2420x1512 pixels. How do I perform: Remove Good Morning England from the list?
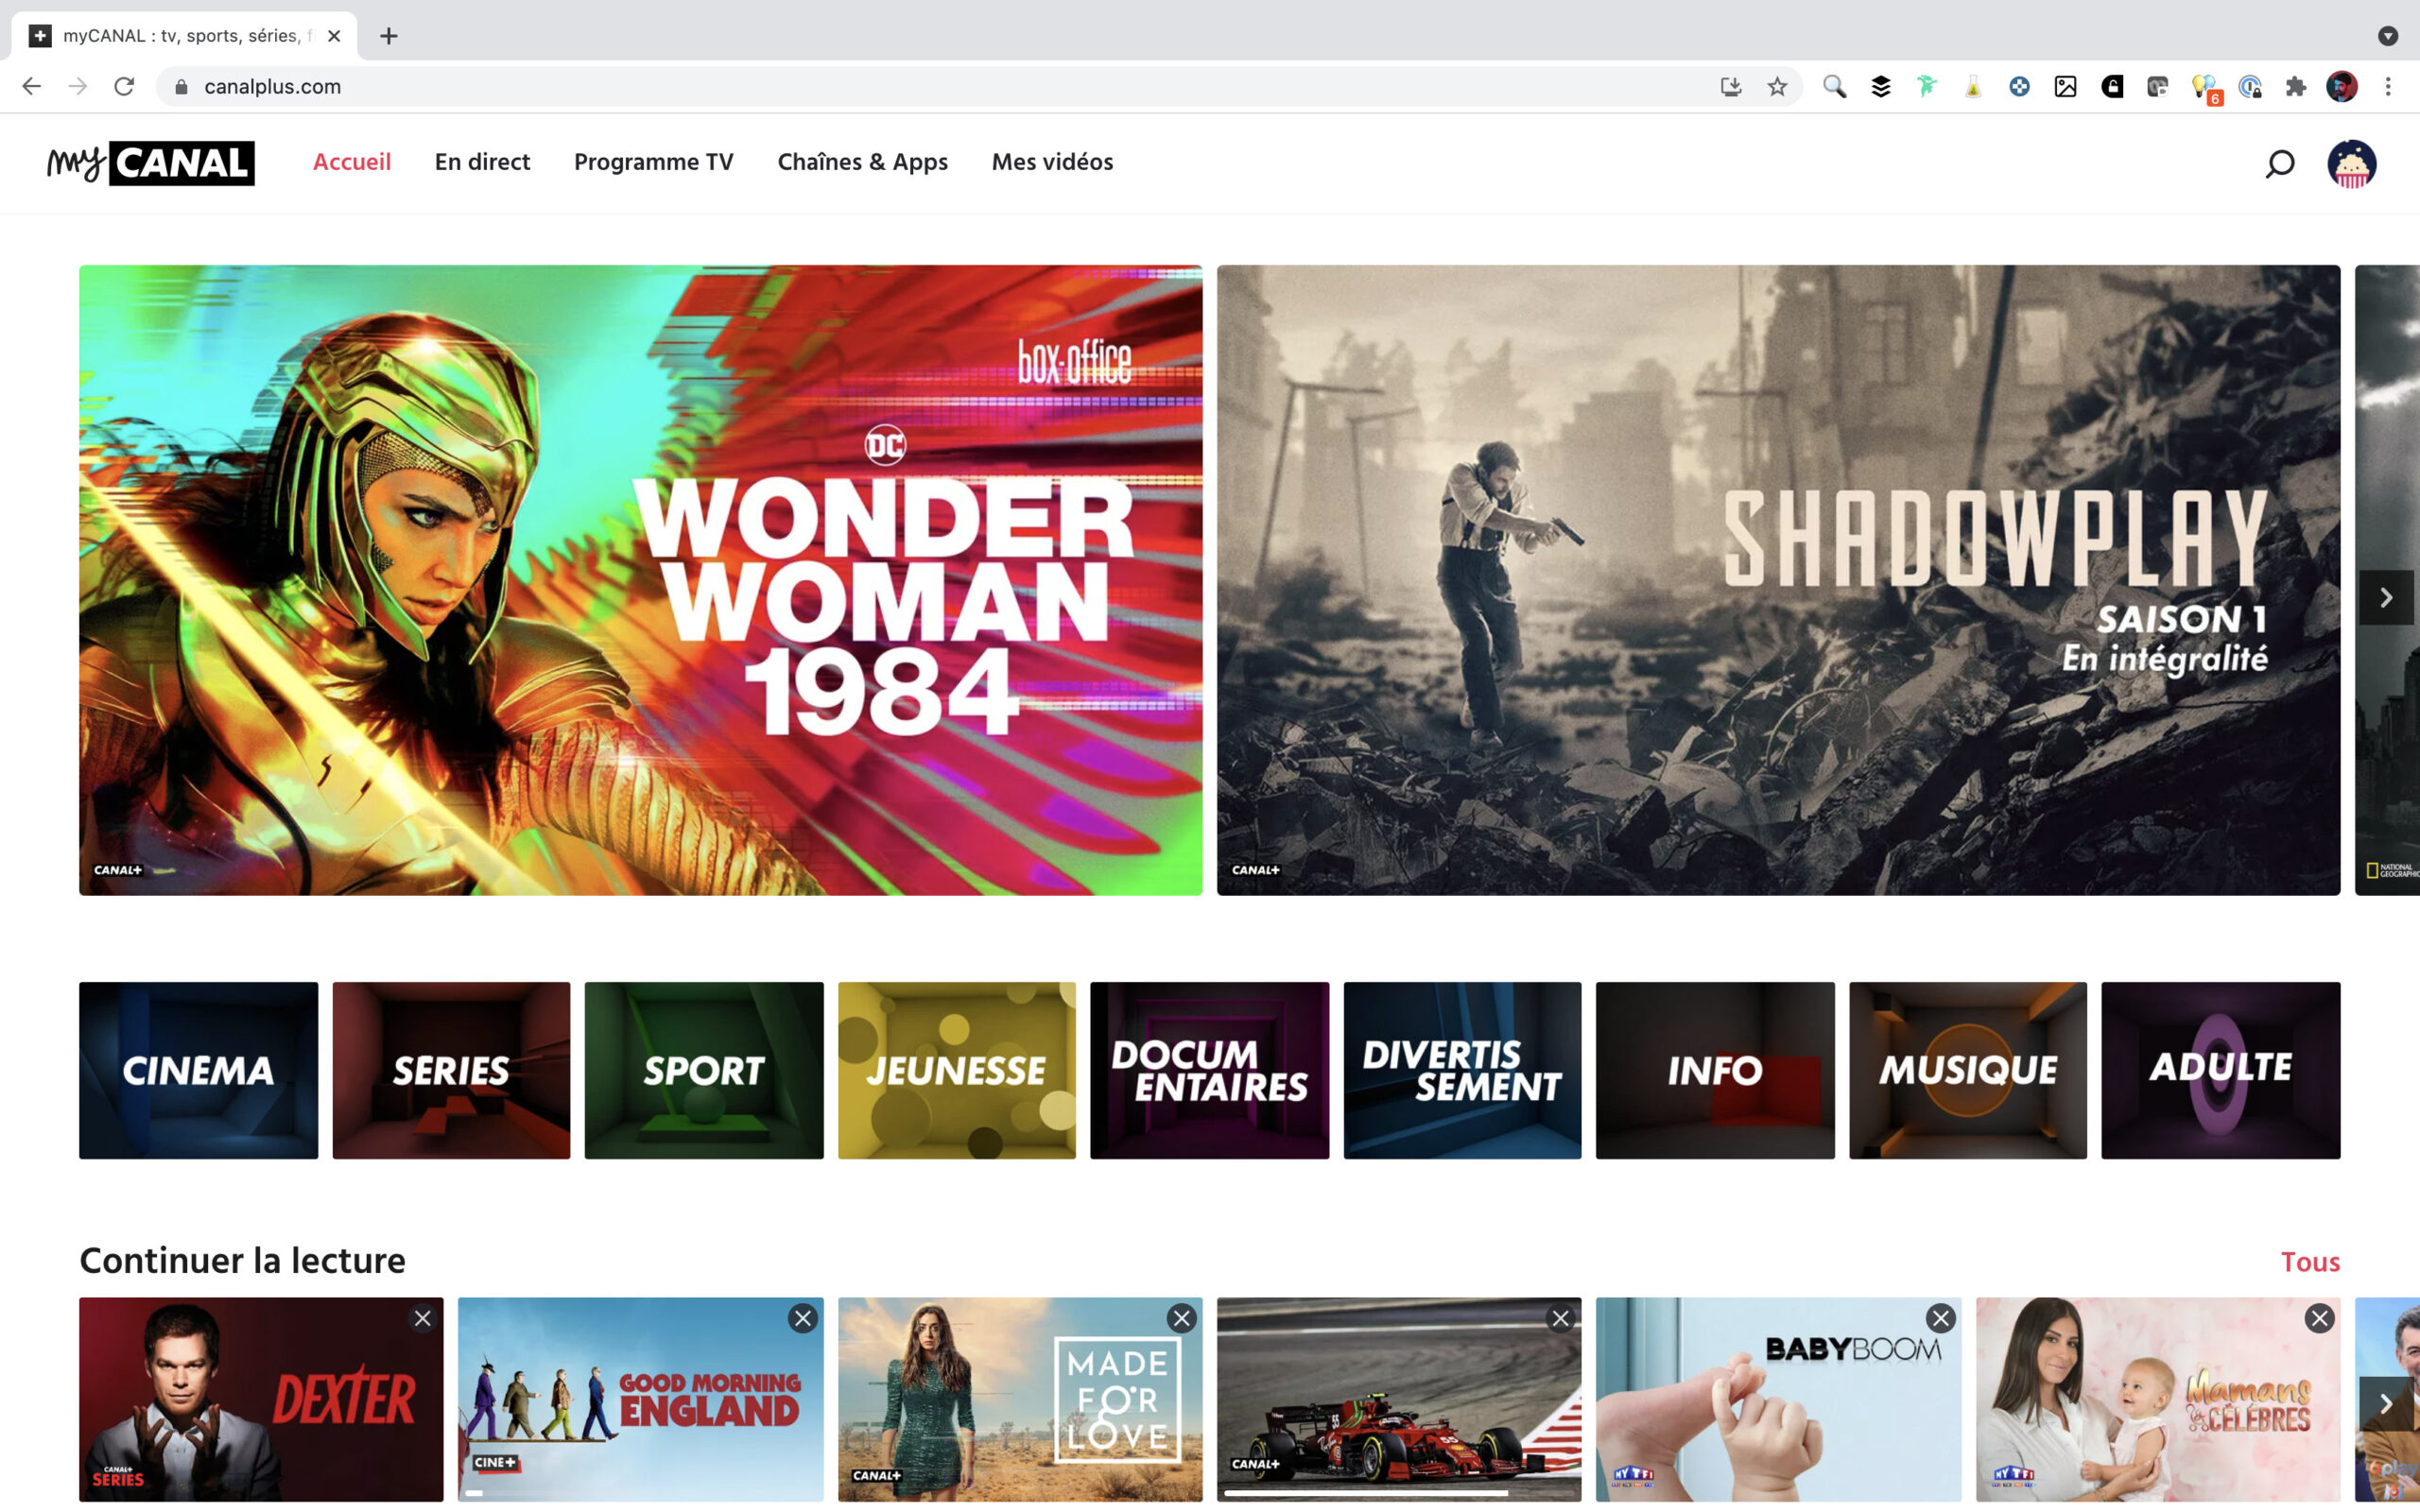pyautogui.click(x=803, y=1318)
